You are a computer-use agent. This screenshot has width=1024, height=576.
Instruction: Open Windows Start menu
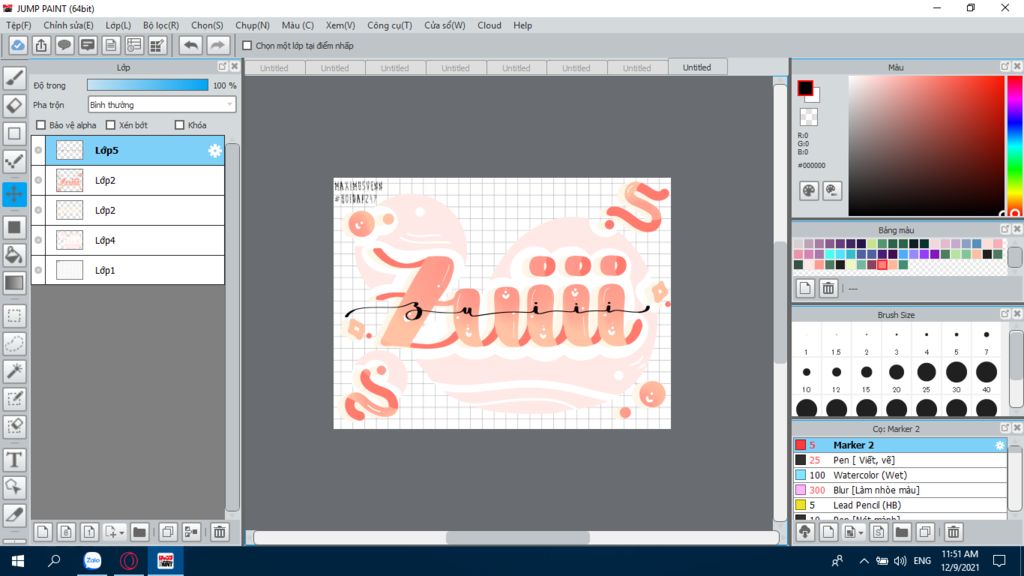(x=18, y=561)
